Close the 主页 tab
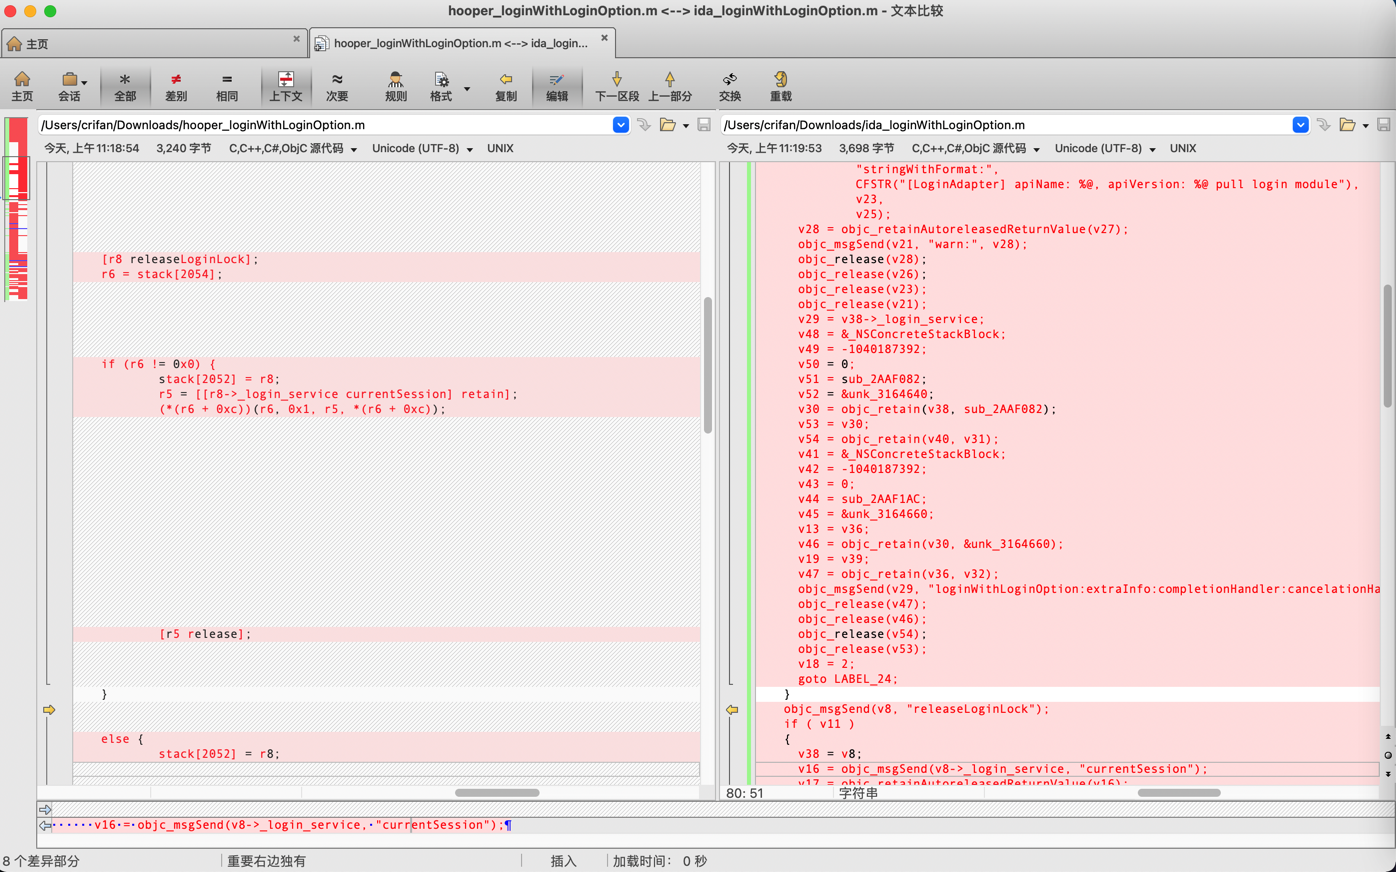1396x872 pixels. (x=296, y=39)
